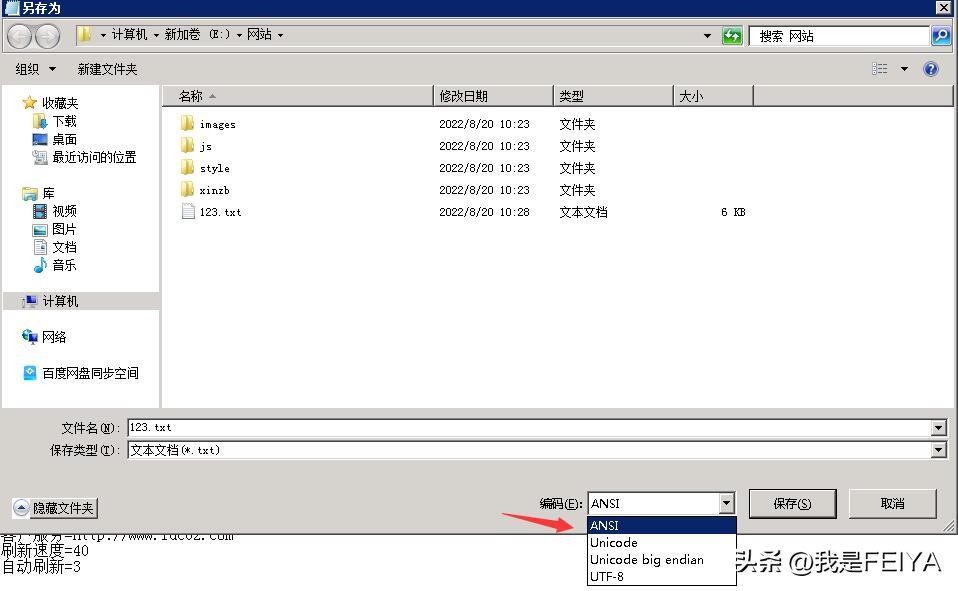Open the xinzb folder
Image resolution: width=958 pixels, height=591 pixels.
214,190
